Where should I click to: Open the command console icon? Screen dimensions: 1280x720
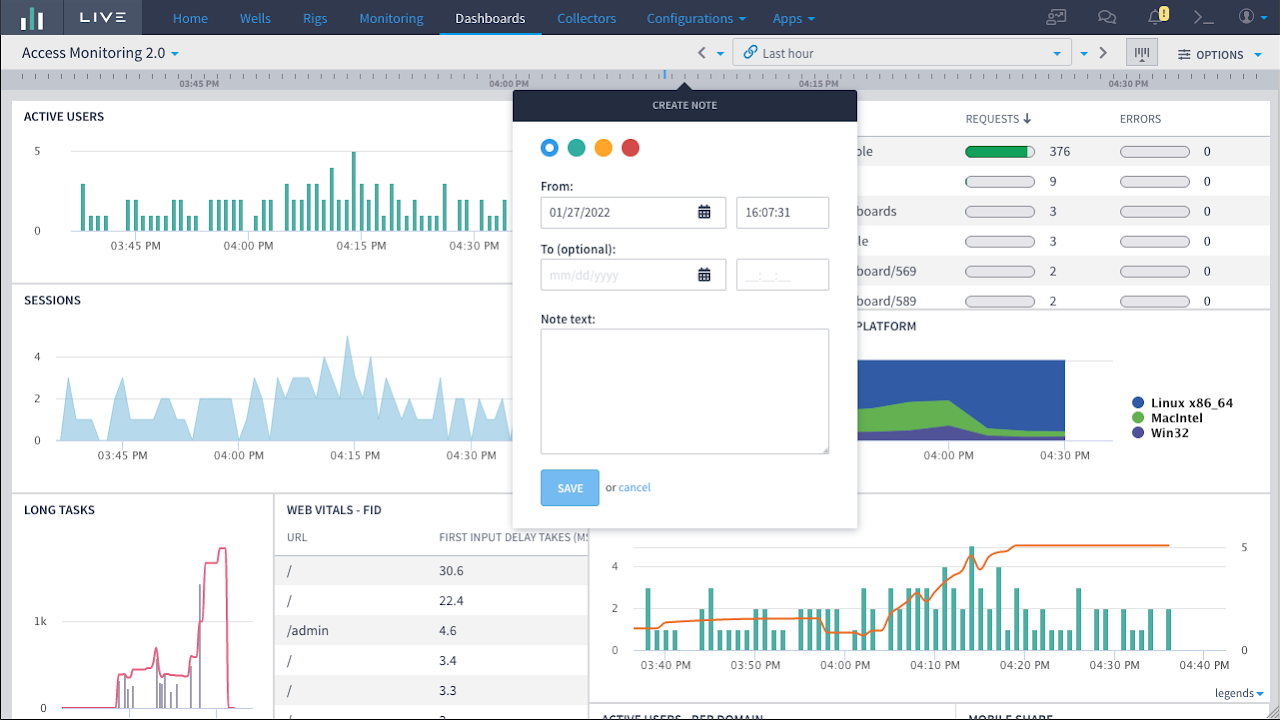(x=1204, y=17)
